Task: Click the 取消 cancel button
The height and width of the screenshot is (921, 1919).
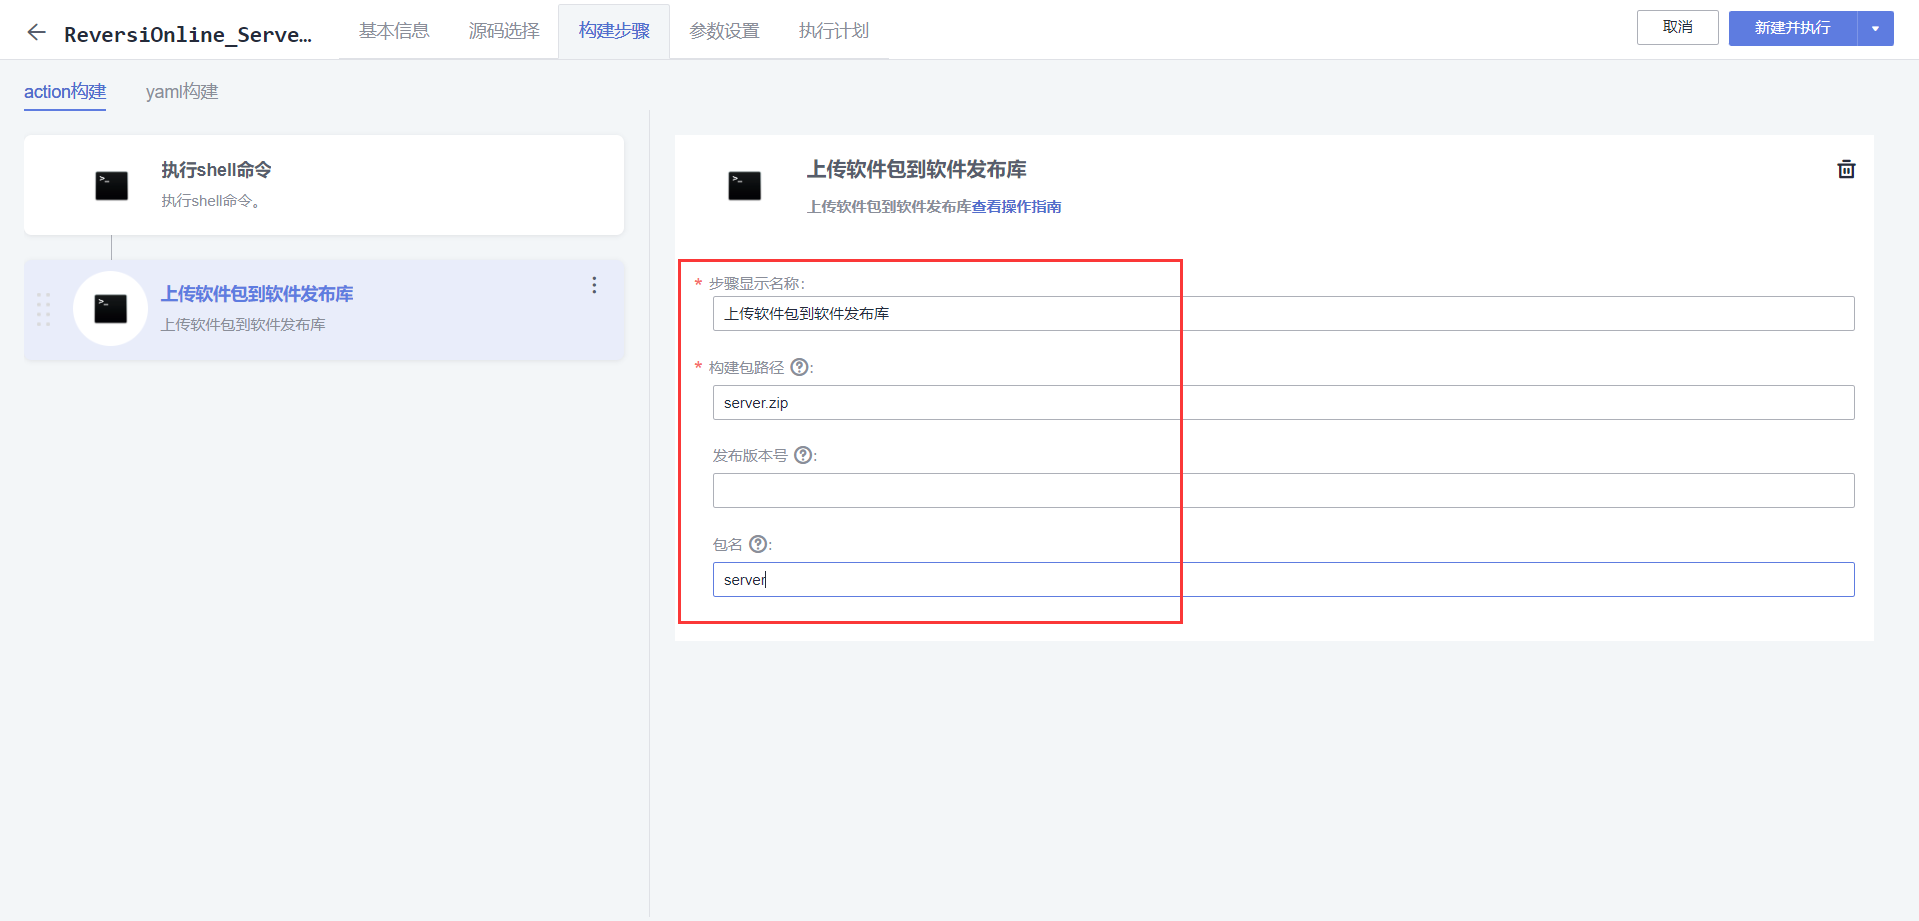Action: pyautogui.click(x=1677, y=27)
